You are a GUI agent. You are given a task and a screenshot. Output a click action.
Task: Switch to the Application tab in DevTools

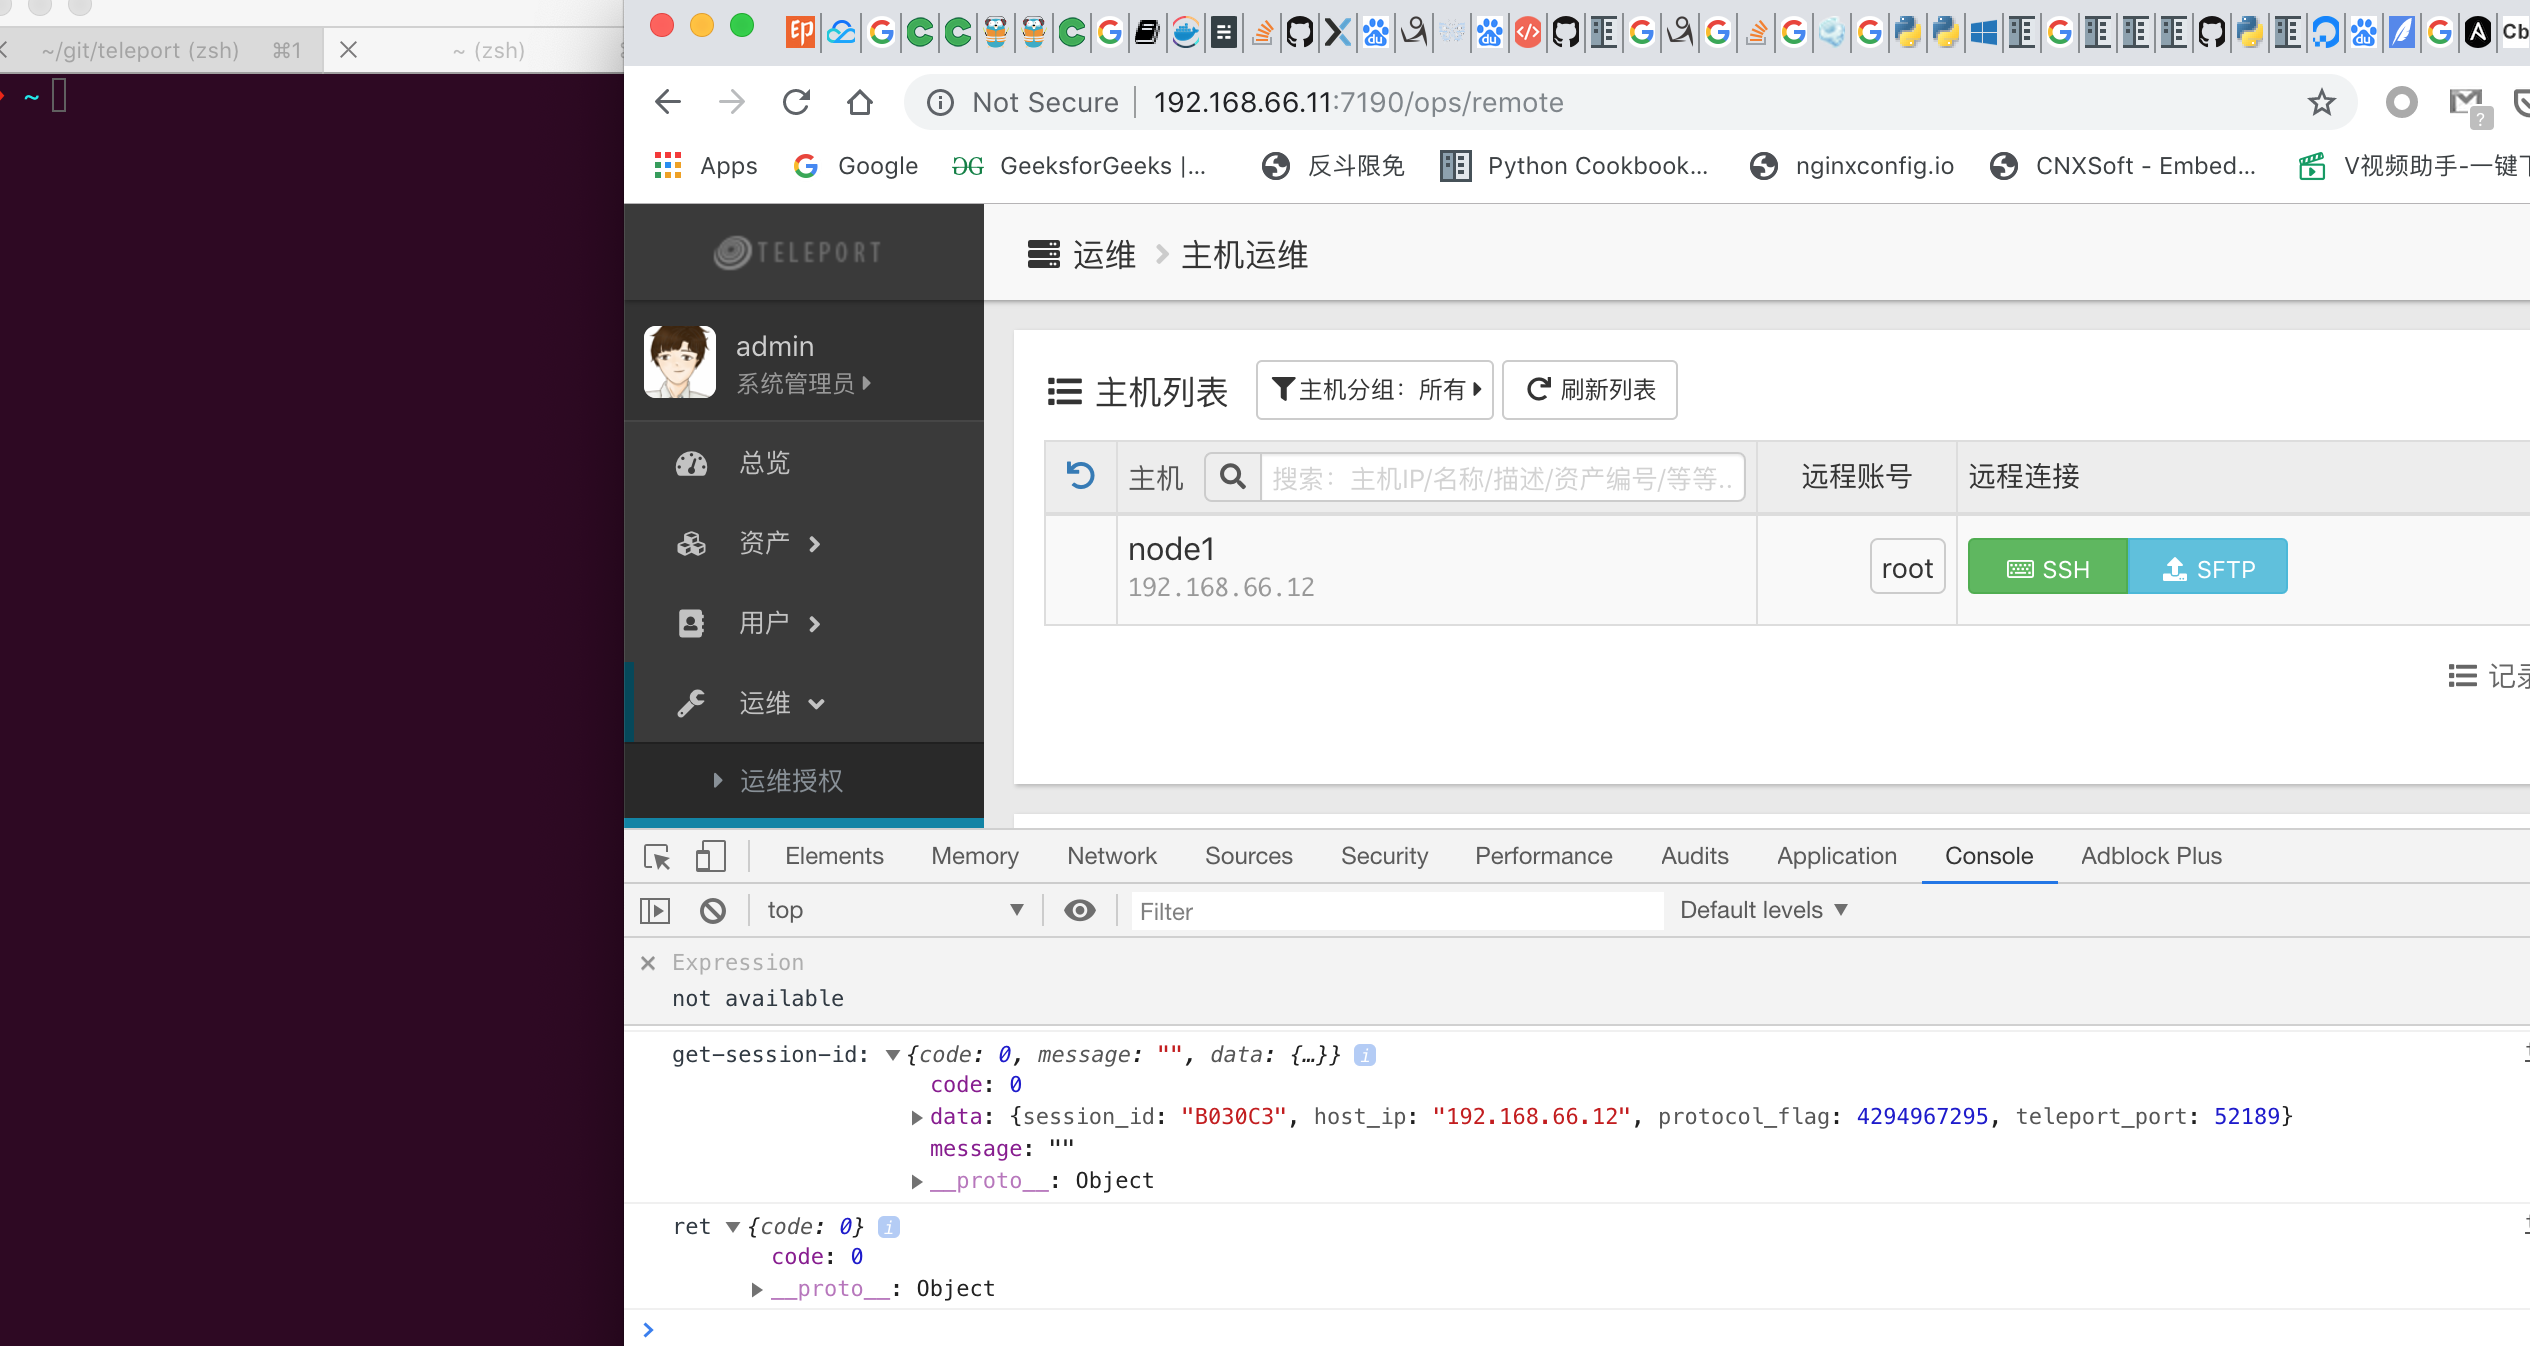pos(1836,856)
